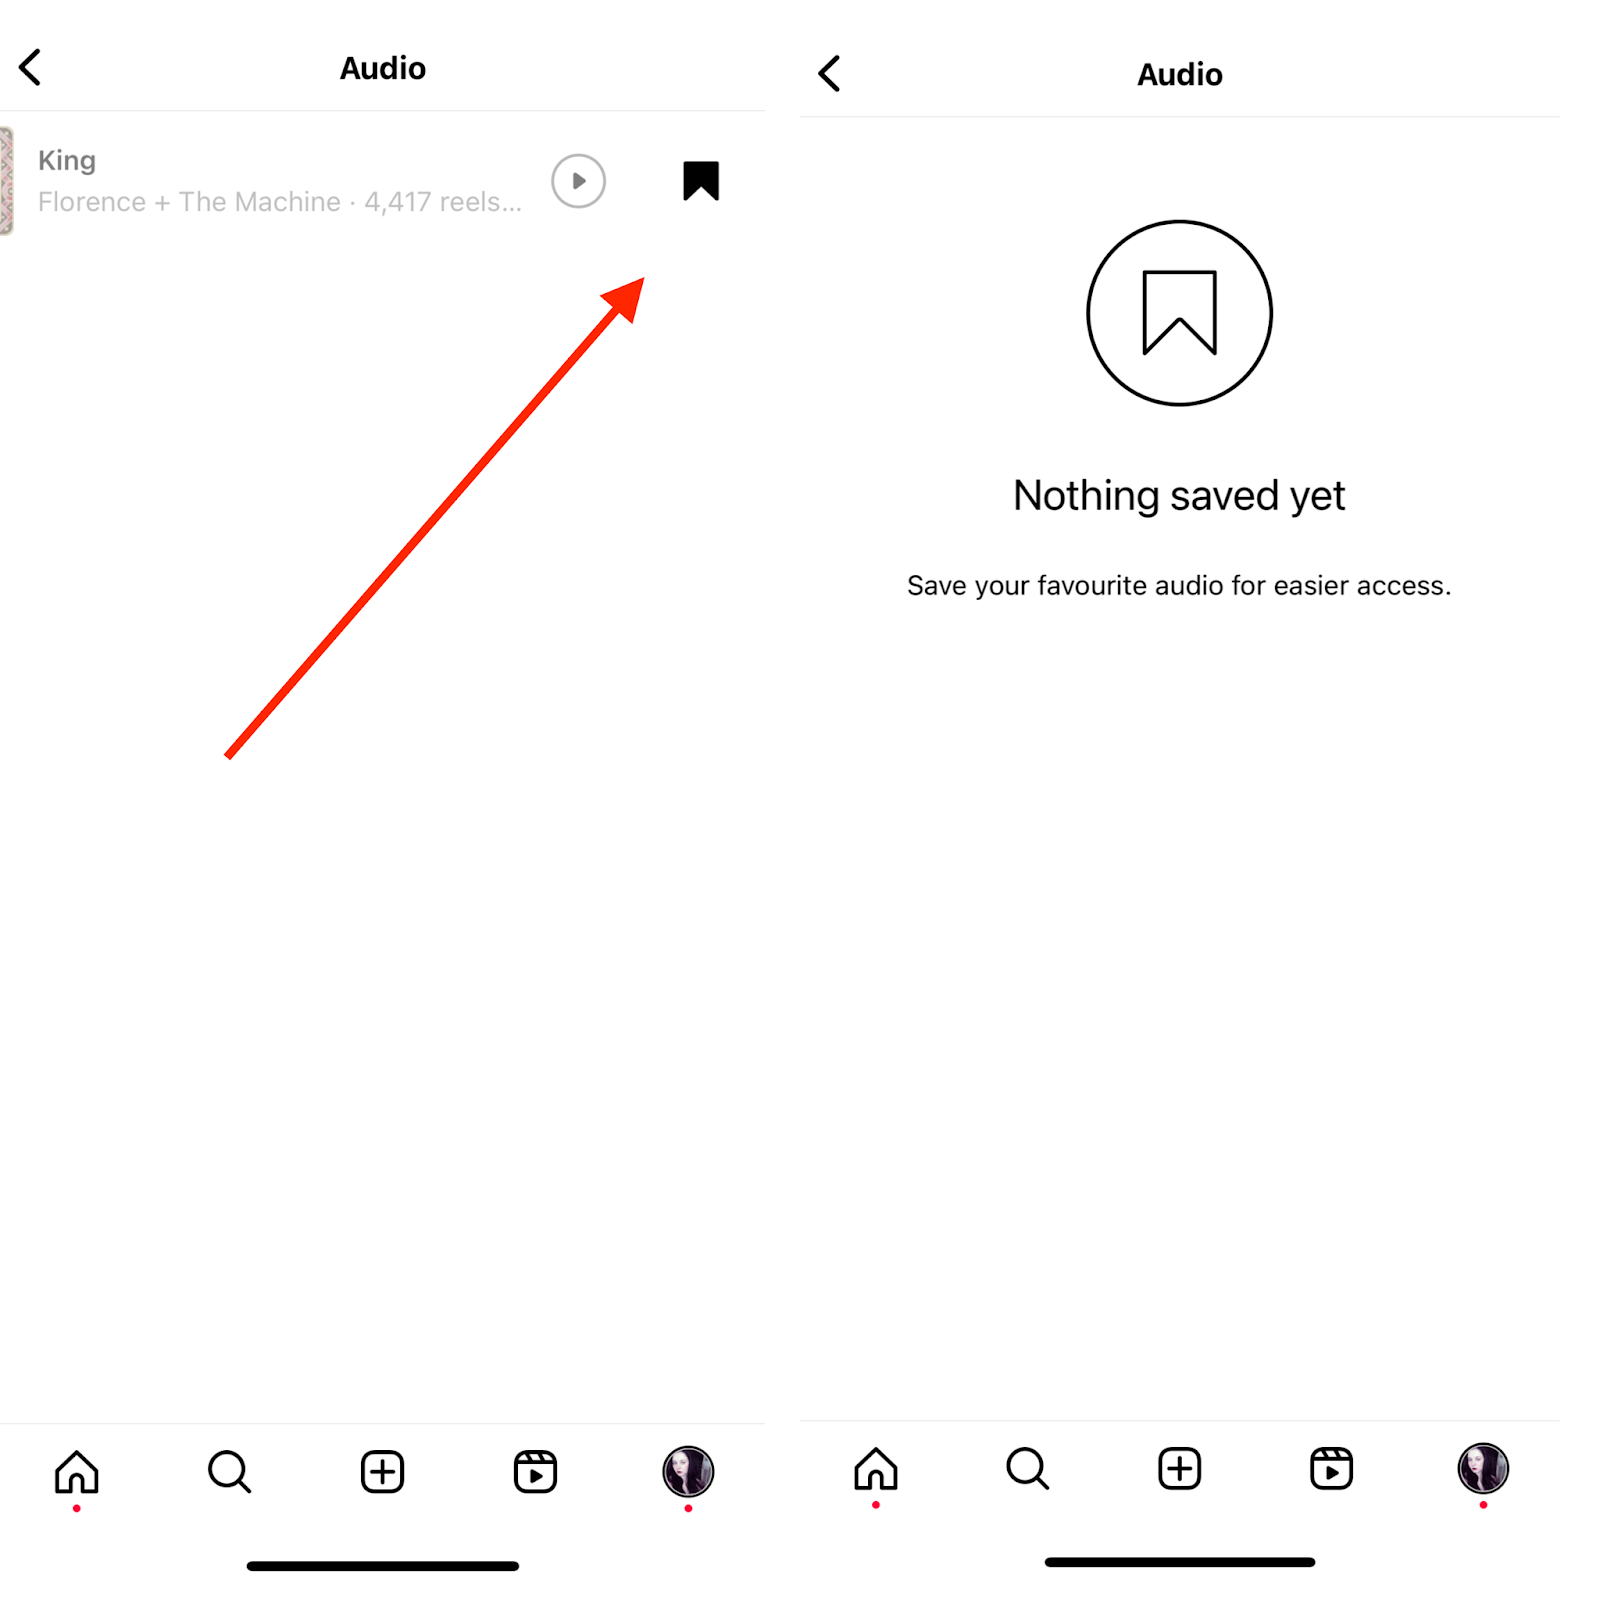The height and width of the screenshot is (1600, 1600).
Task: Open Reels tab on right screen
Action: 1331,1469
